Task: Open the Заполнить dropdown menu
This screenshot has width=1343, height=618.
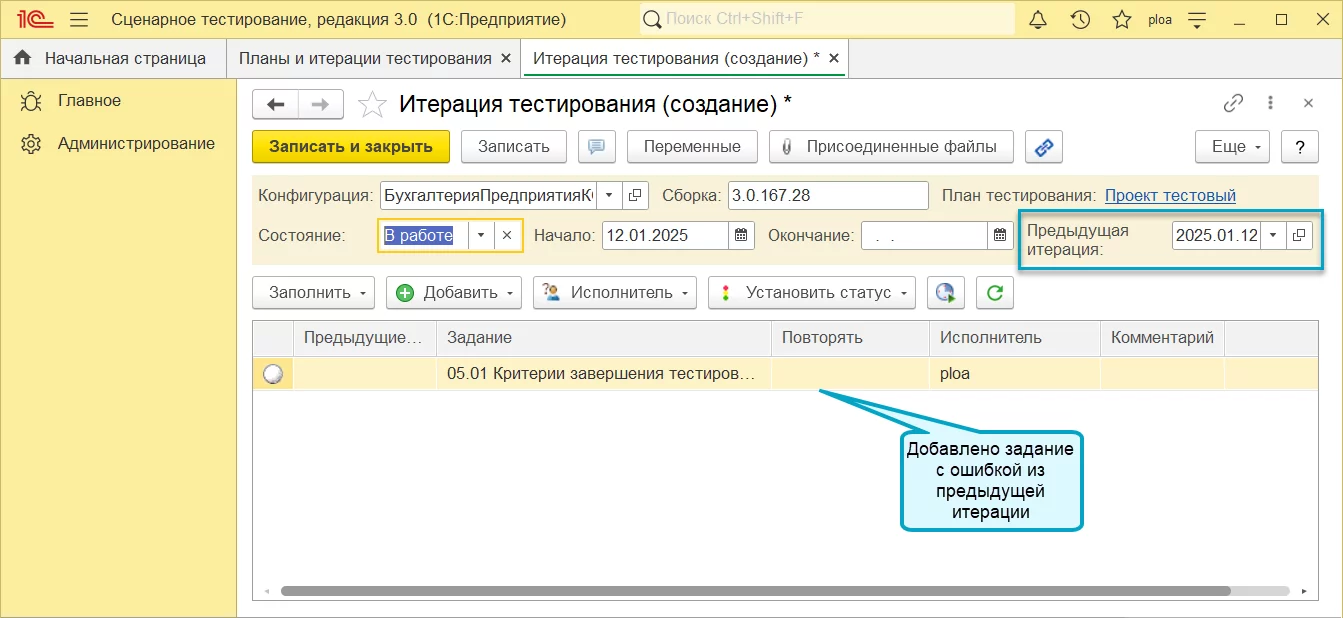Action: [313, 293]
